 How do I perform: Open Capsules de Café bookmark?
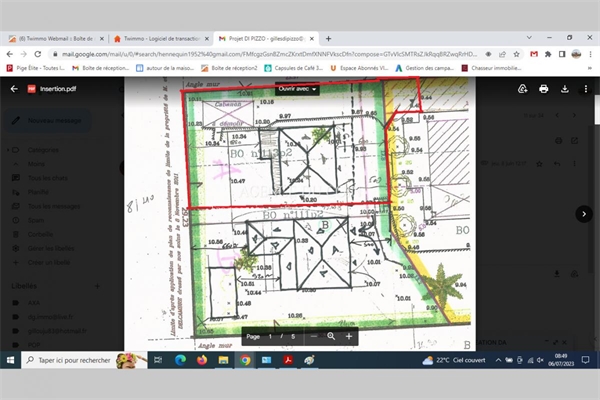coord(294,68)
